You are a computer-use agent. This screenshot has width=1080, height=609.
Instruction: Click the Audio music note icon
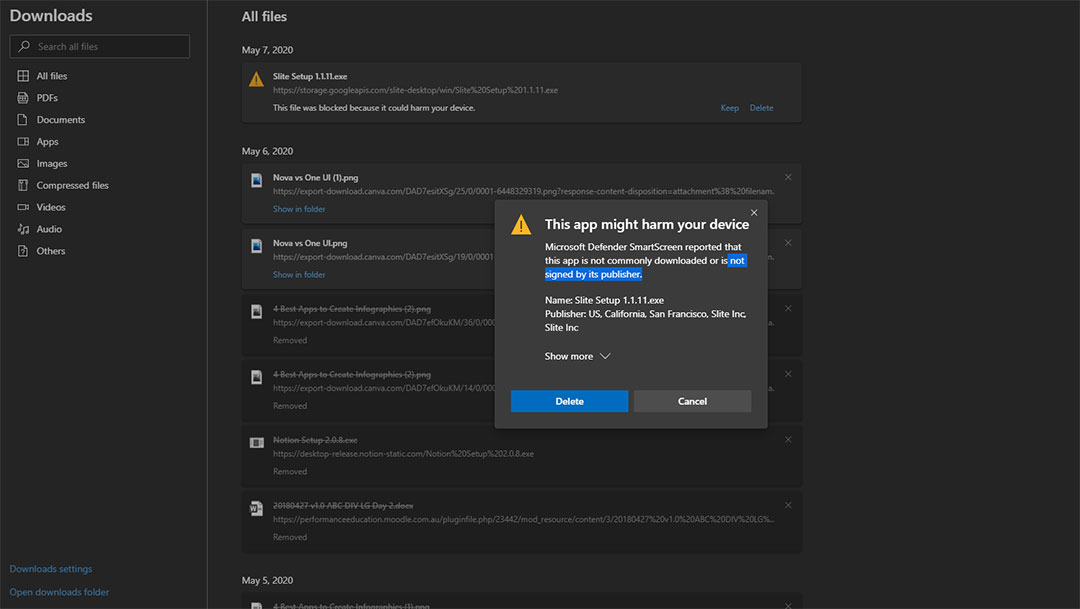[23, 229]
